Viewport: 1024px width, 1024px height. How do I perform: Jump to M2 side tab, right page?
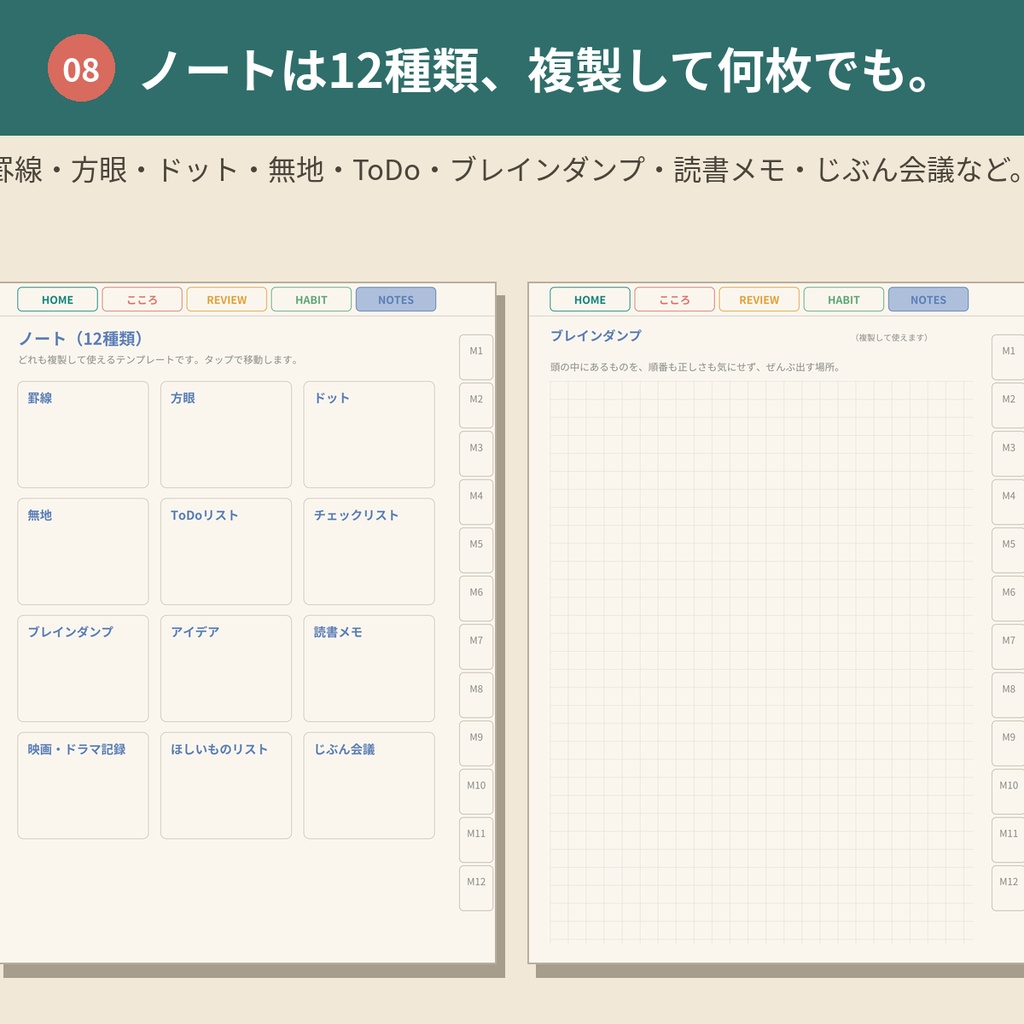1008,406
